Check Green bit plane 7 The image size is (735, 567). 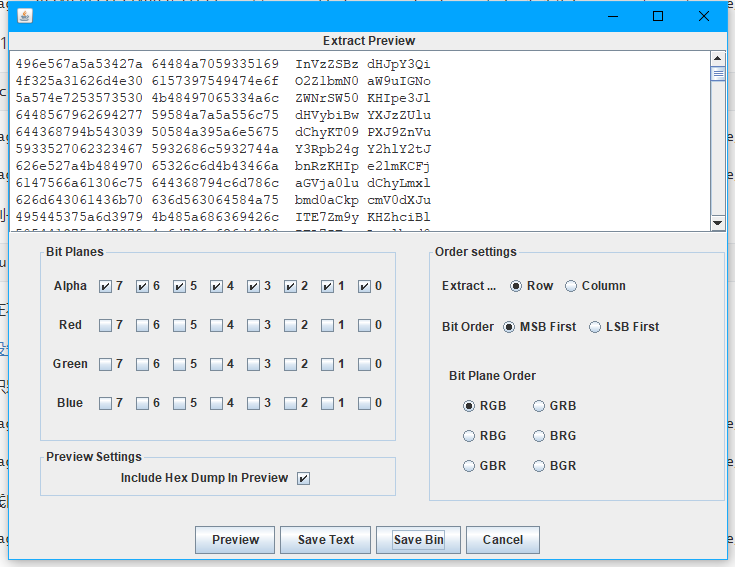105,364
